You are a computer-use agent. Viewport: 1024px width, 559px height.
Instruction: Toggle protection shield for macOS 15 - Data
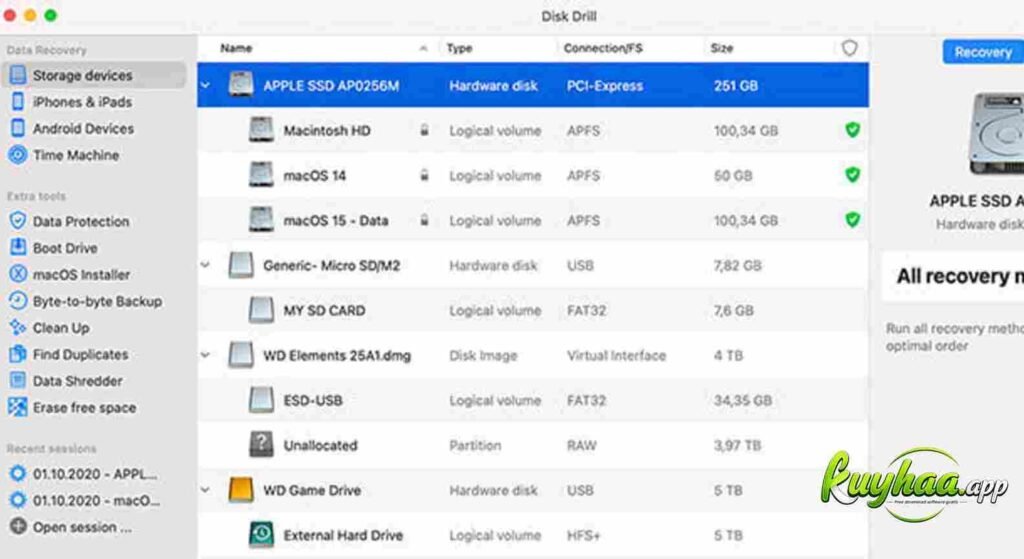coord(852,220)
